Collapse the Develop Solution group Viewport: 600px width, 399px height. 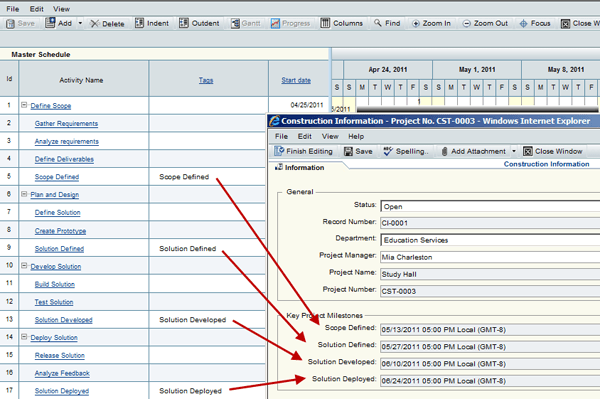click(24, 265)
